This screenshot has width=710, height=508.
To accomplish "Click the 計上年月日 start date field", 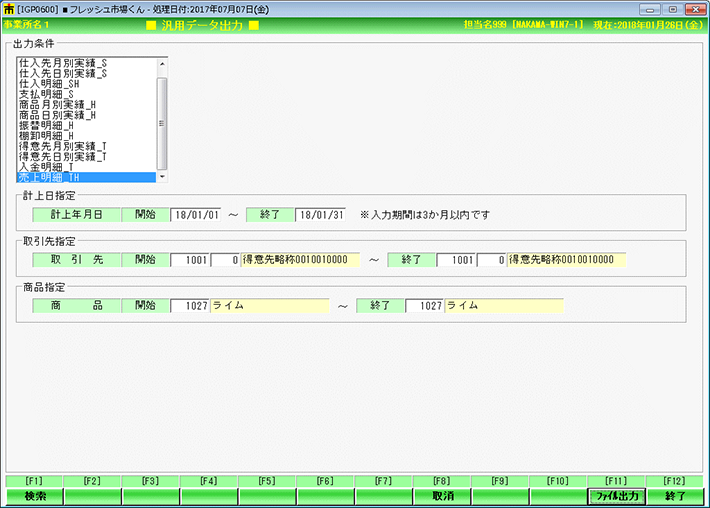I will 195,214.
